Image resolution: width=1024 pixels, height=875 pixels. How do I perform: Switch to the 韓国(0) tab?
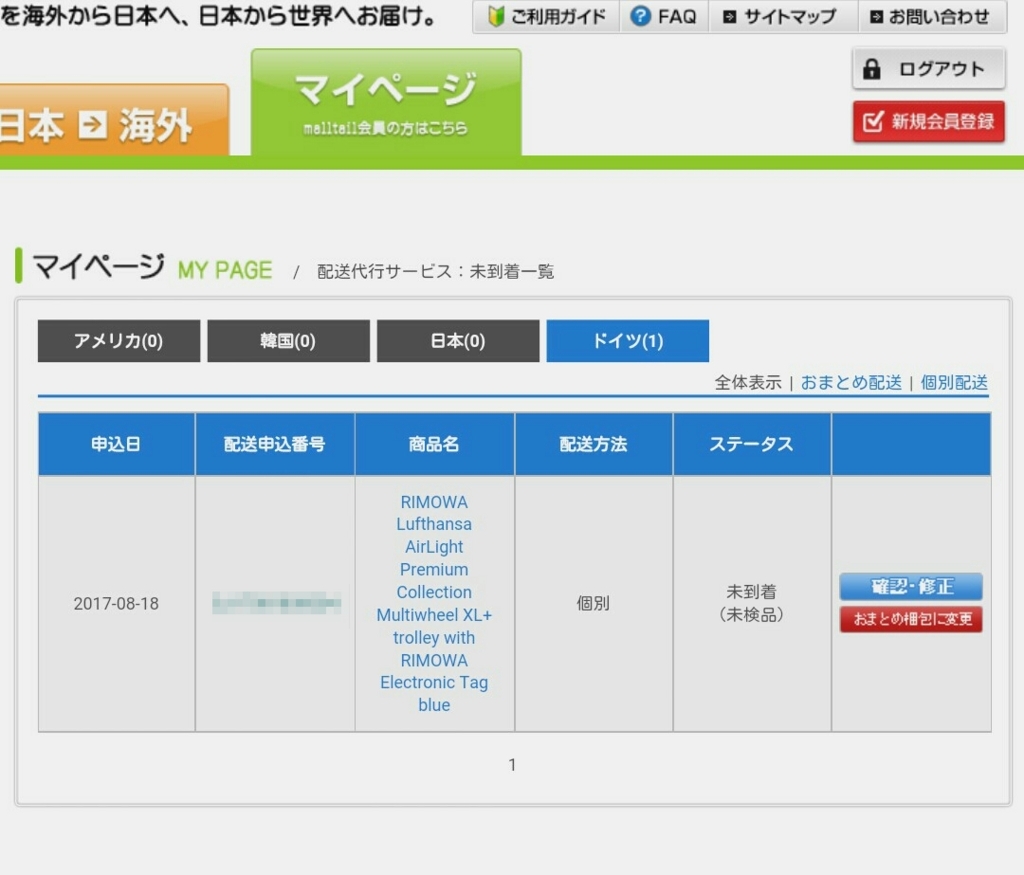click(288, 341)
